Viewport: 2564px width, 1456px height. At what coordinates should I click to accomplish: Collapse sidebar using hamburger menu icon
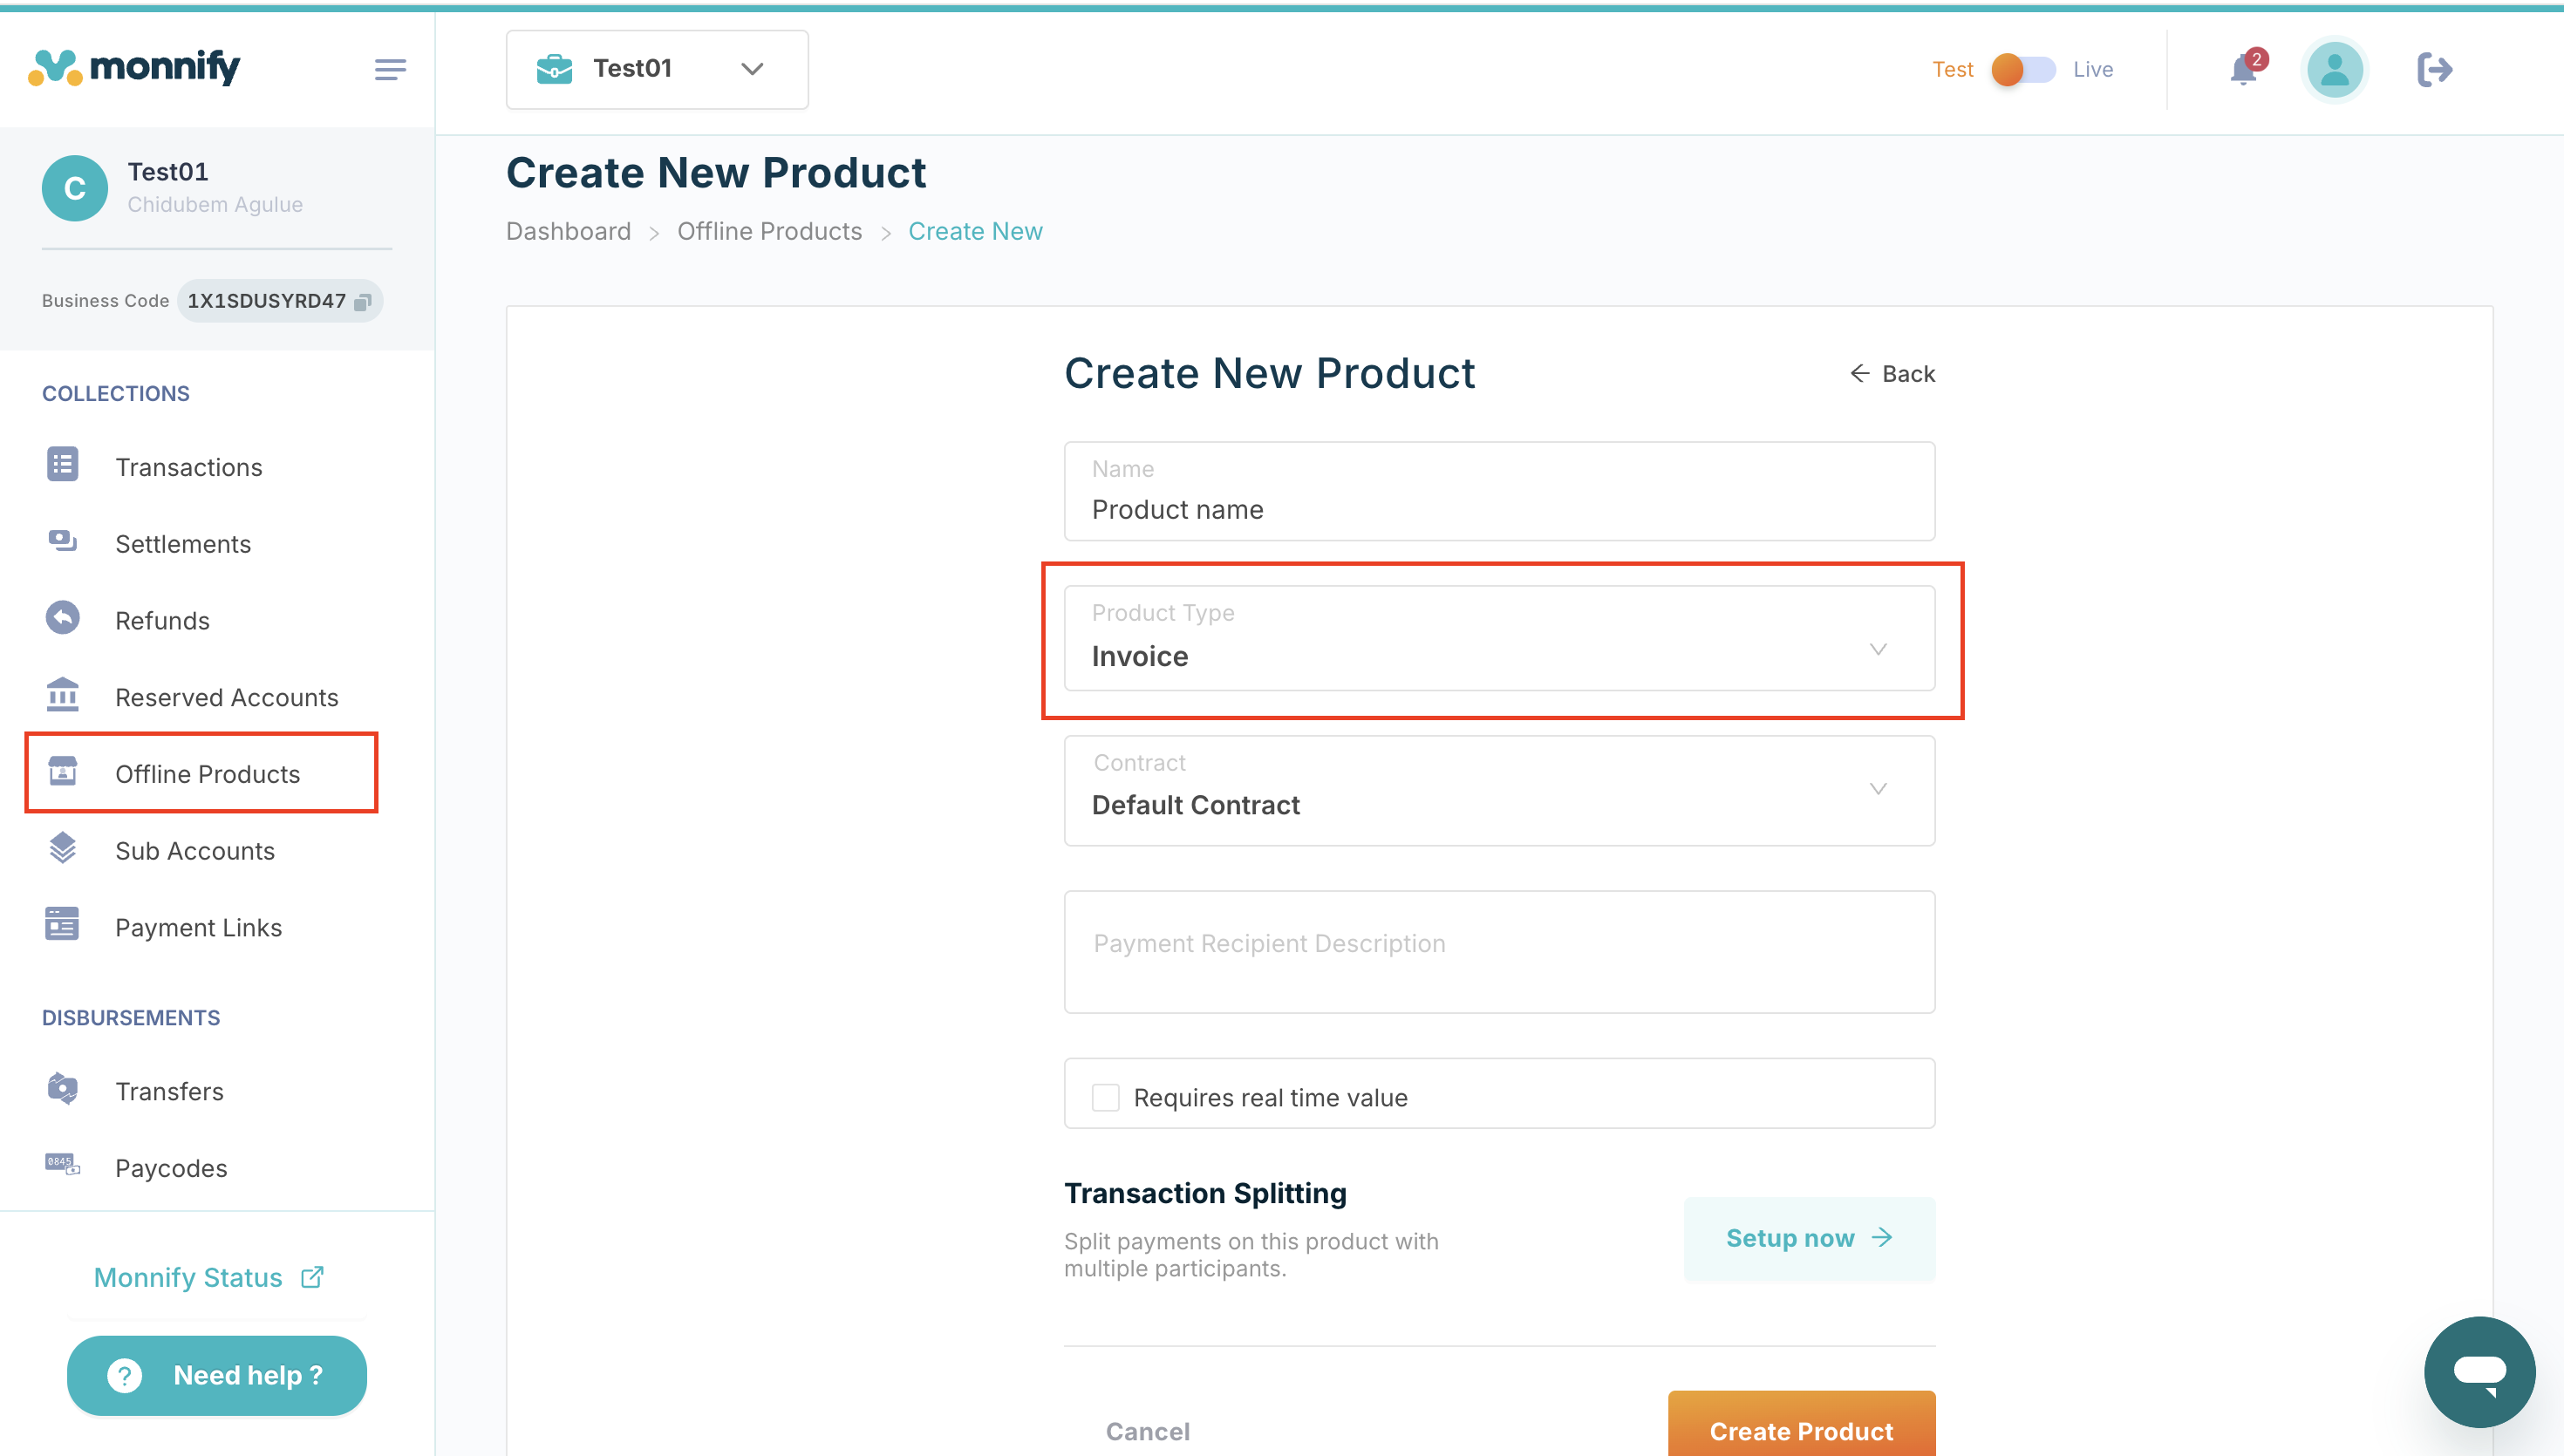(x=390, y=69)
